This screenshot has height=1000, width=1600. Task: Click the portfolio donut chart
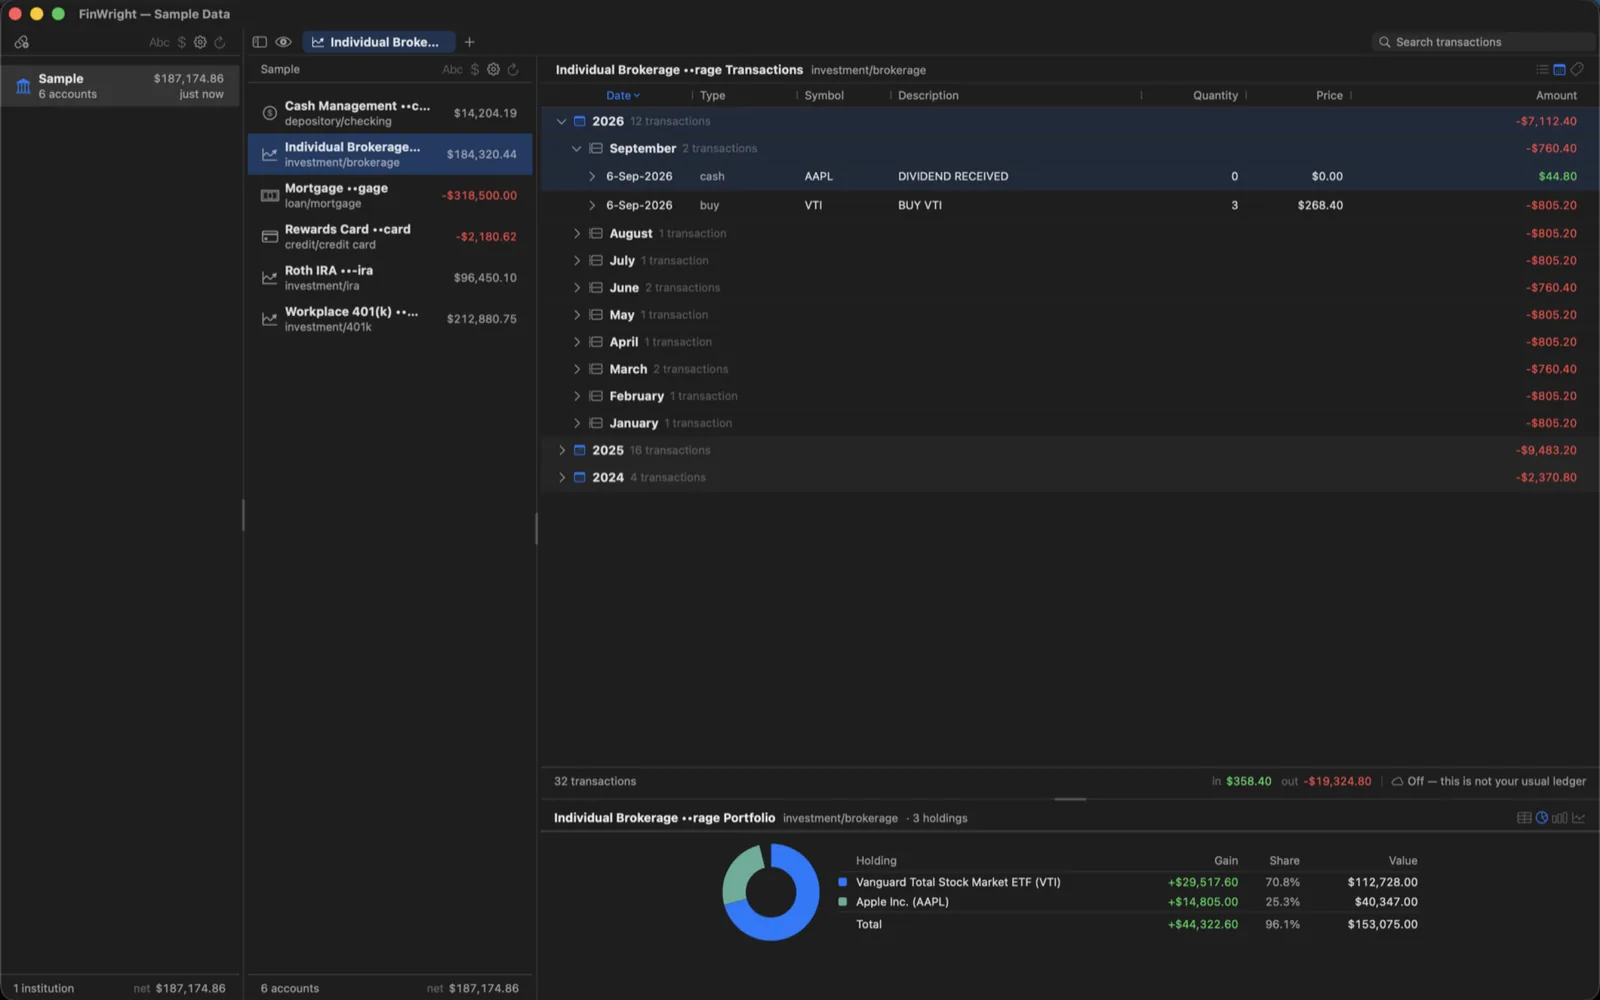pos(771,892)
